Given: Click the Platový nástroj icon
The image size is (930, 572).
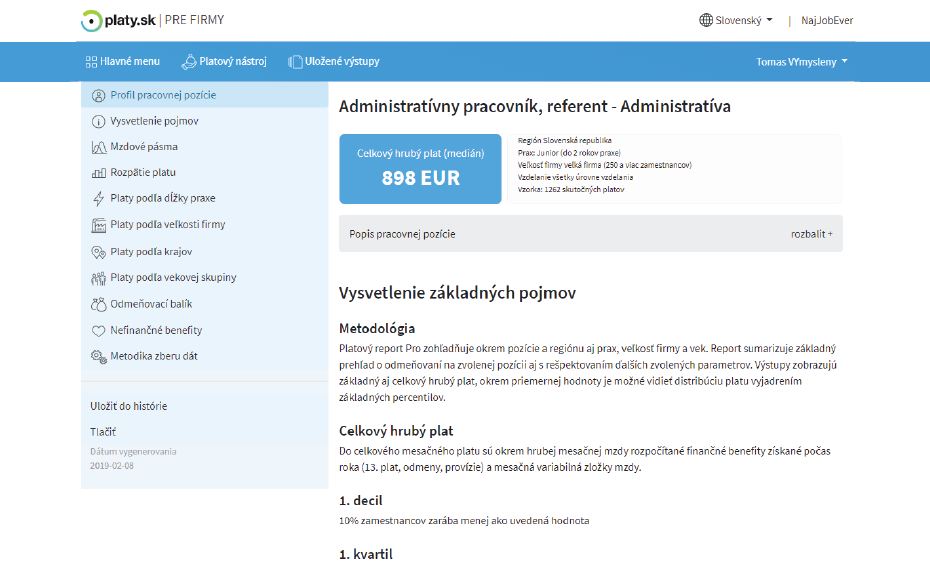Looking at the screenshot, I should (188, 62).
